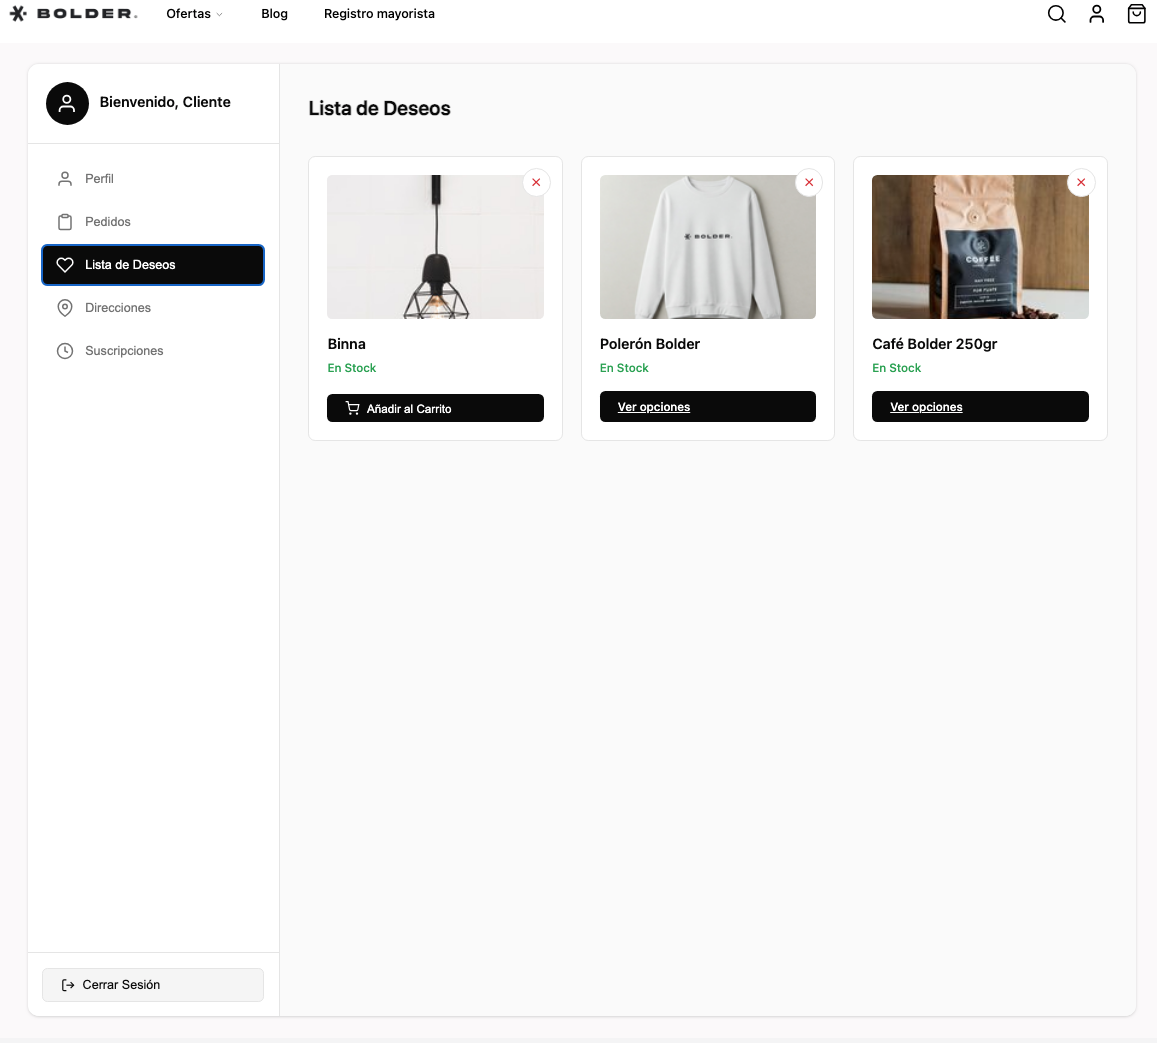Open the Perfil section

[153, 179]
